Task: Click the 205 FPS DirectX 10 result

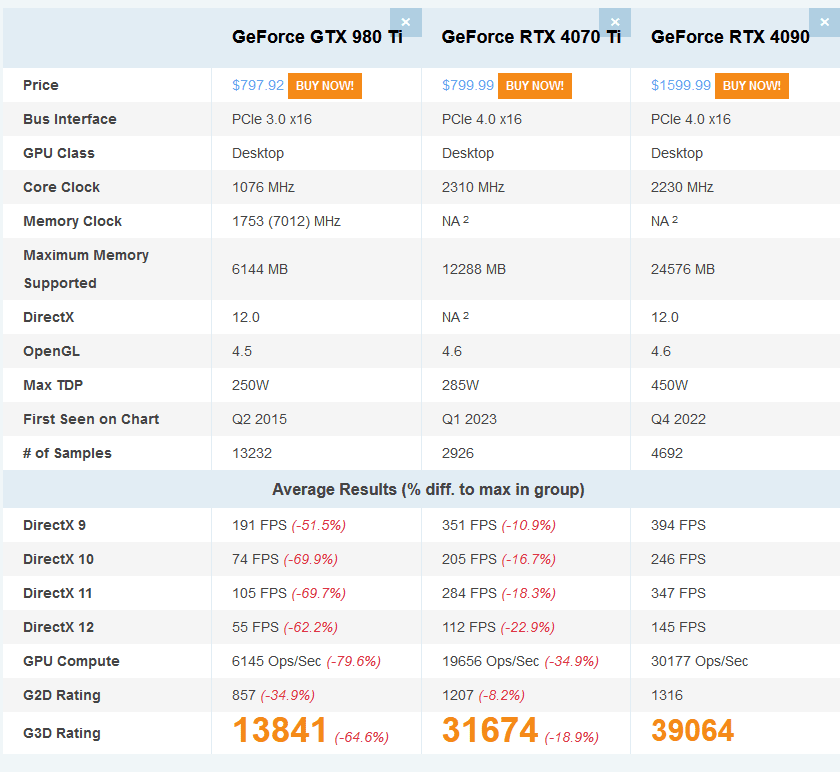Action: (x=469, y=559)
